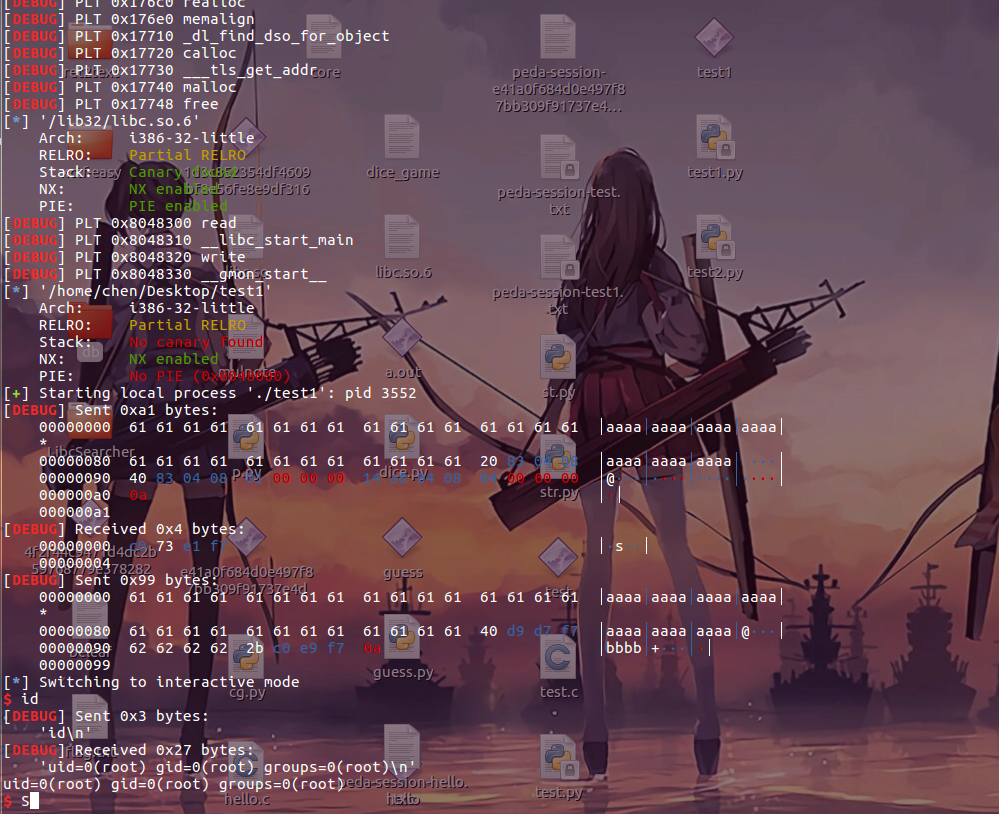Click the core file icon

pyautogui.click(x=324, y=38)
